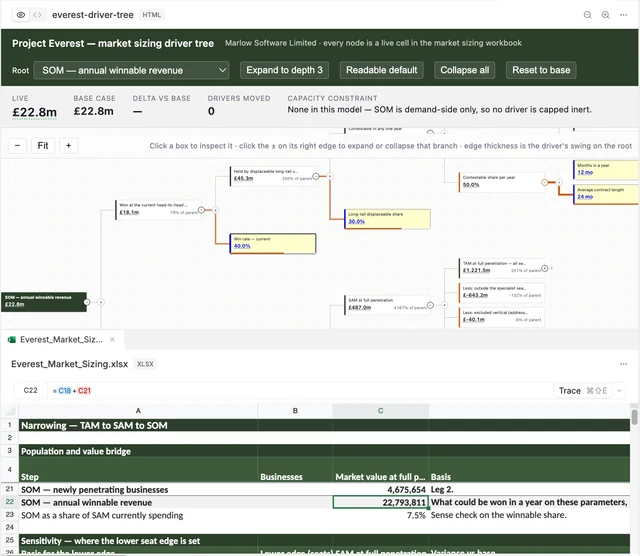
Task: Collapse the 'Won at the current head-to-head' branch
Action: point(201,210)
